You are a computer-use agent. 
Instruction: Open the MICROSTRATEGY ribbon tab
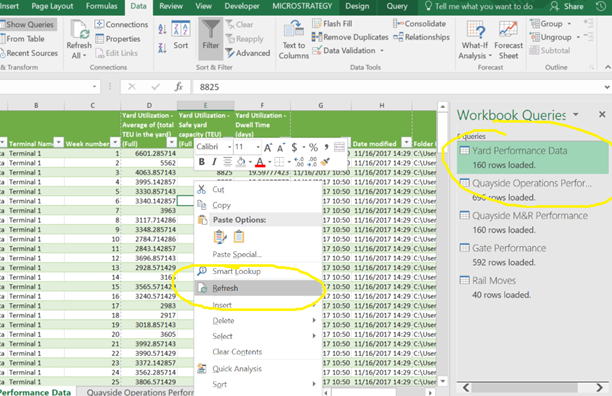point(302,6)
